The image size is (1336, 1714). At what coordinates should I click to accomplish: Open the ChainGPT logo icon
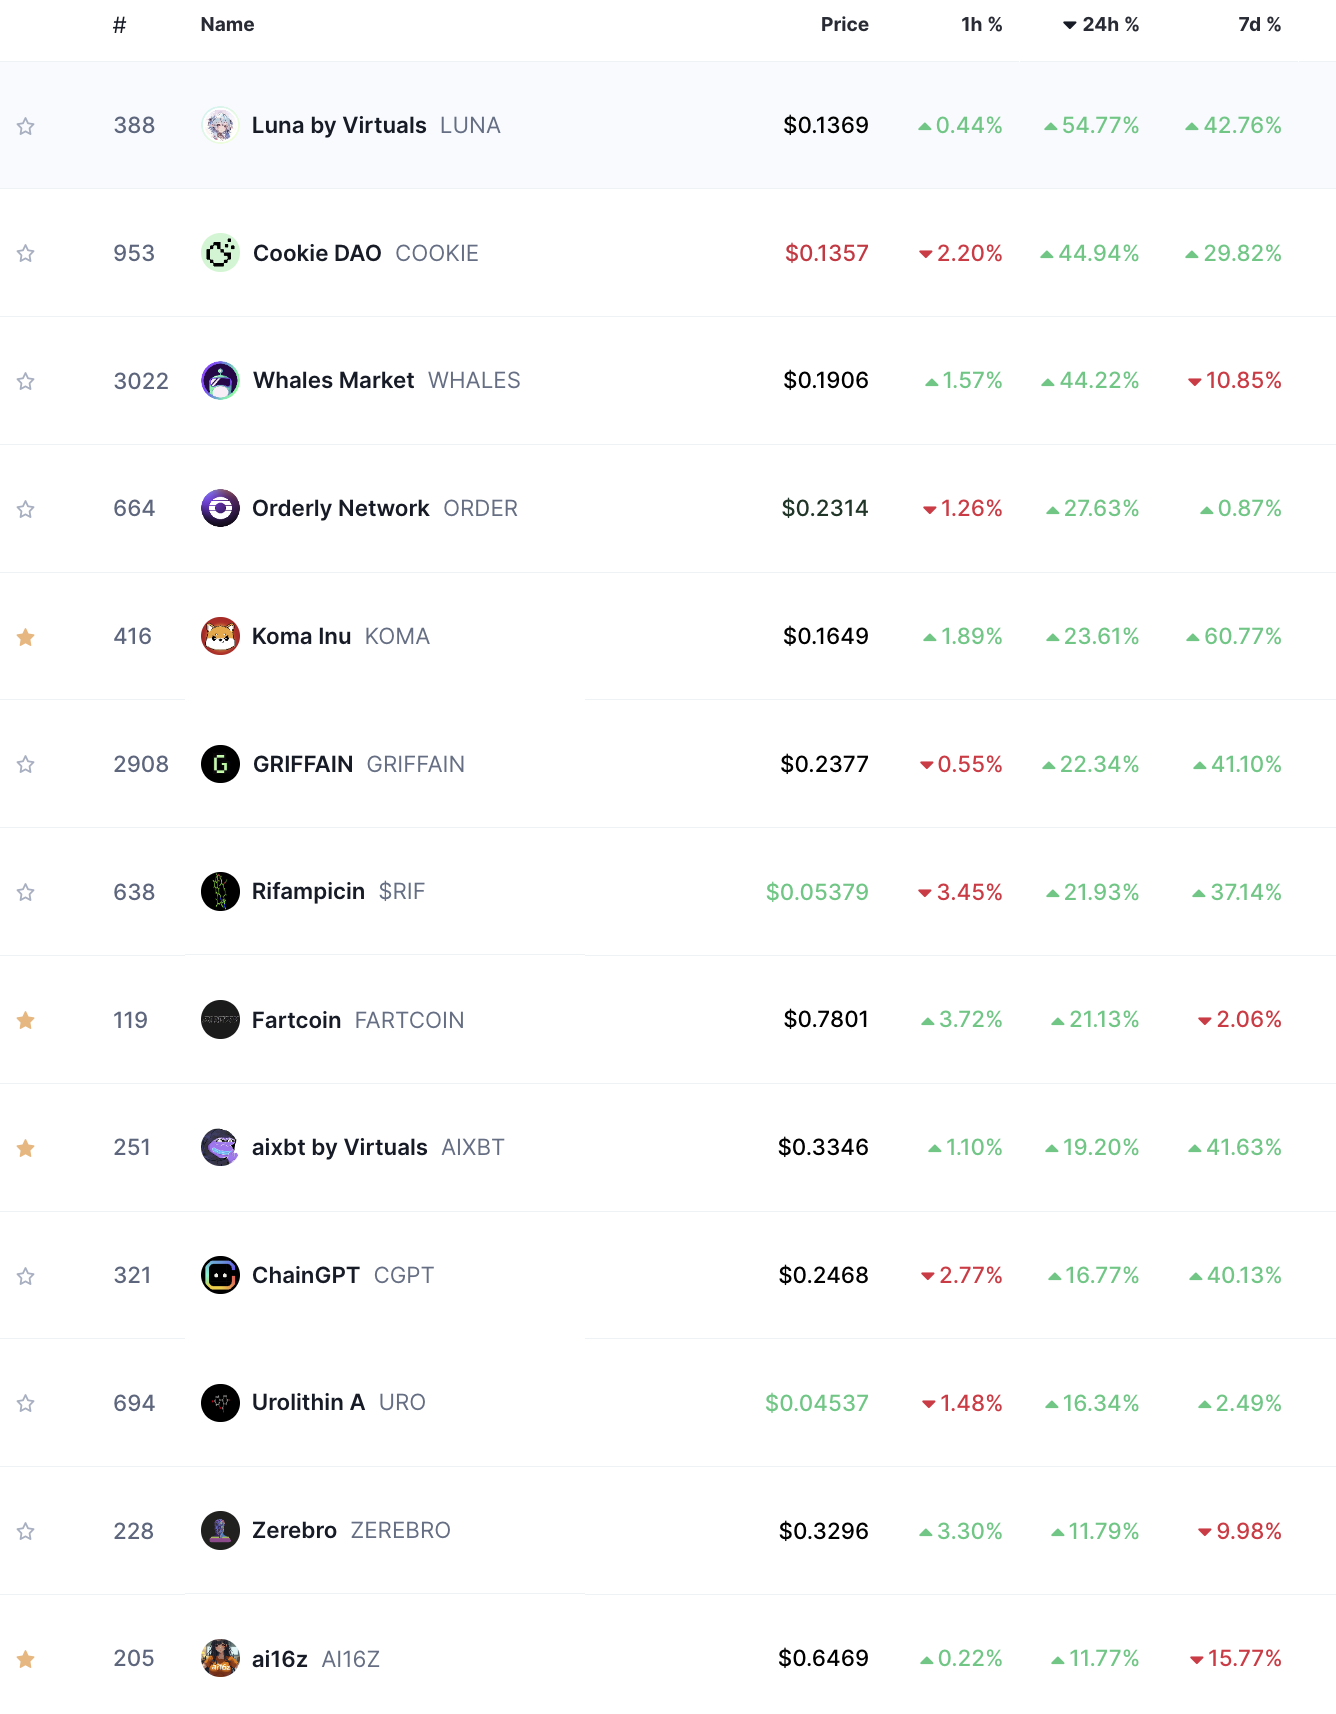(x=220, y=1275)
